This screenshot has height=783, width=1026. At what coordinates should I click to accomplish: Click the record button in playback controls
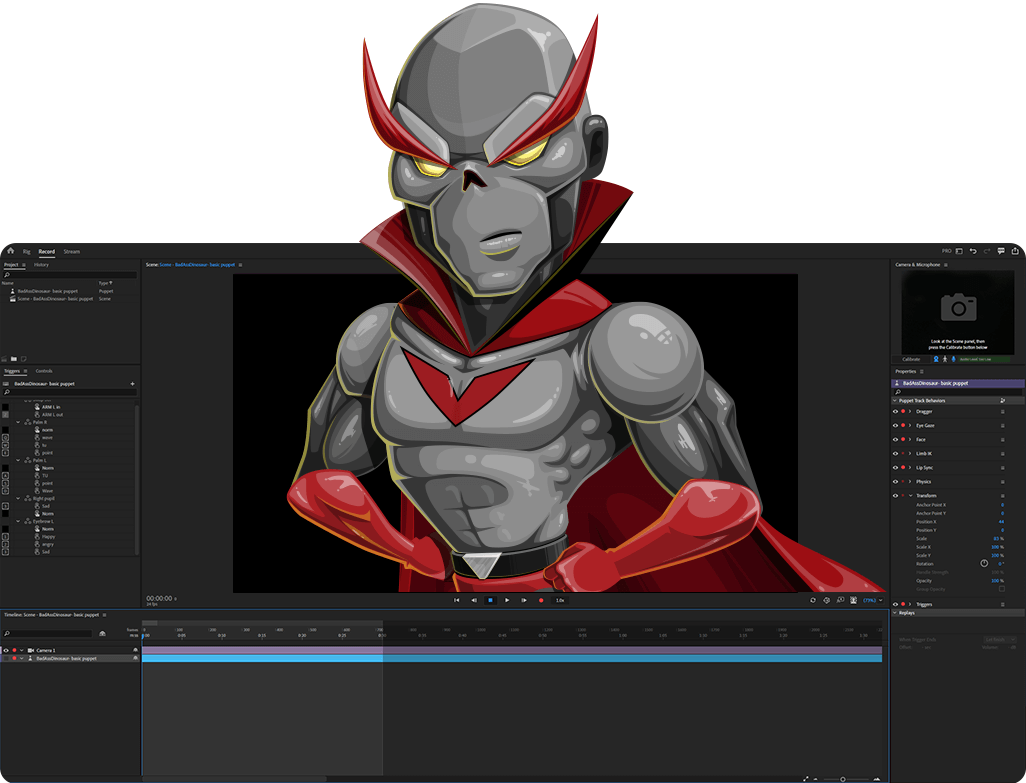click(x=541, y=600)
